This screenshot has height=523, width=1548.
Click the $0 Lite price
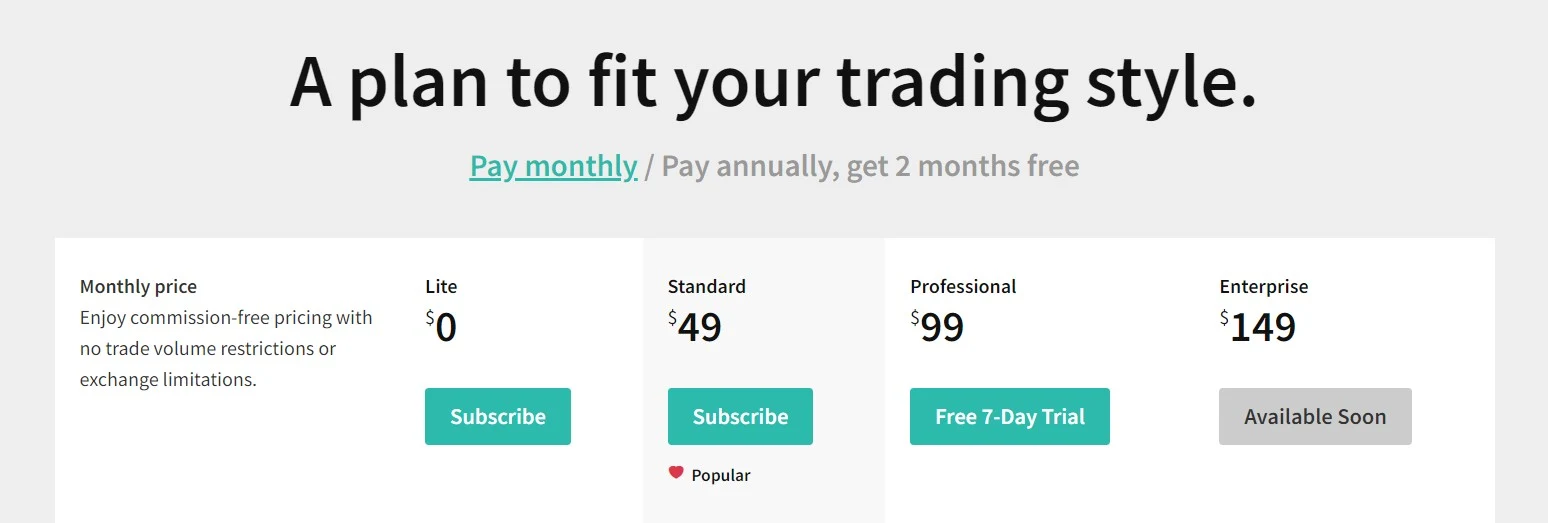pos(441,326)
